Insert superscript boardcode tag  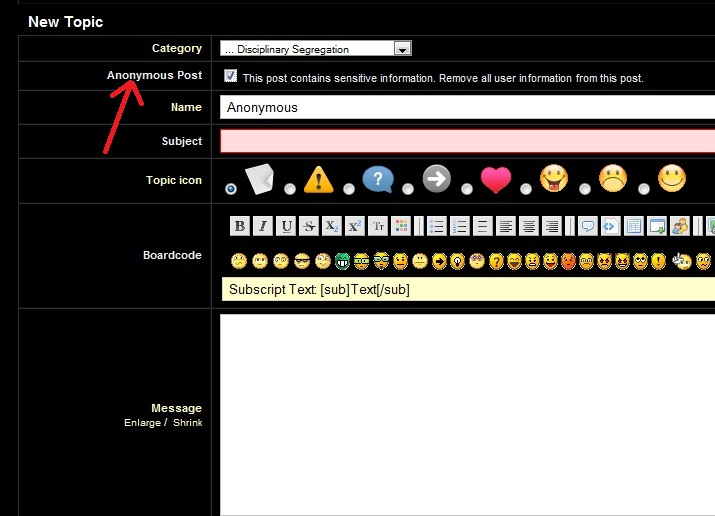pos(355,226)
